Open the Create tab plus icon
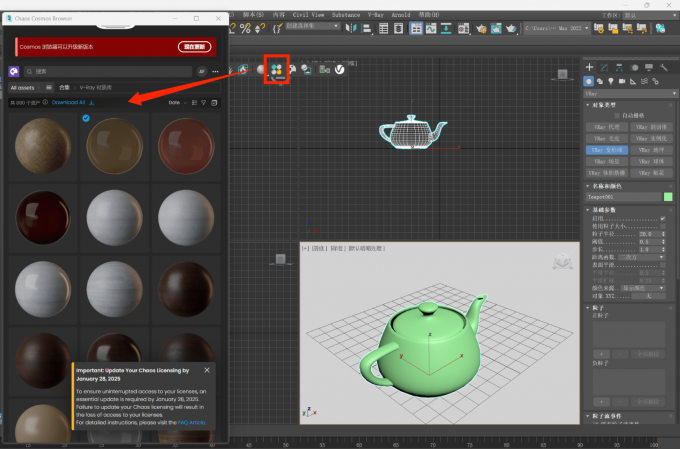 (589, 67)
